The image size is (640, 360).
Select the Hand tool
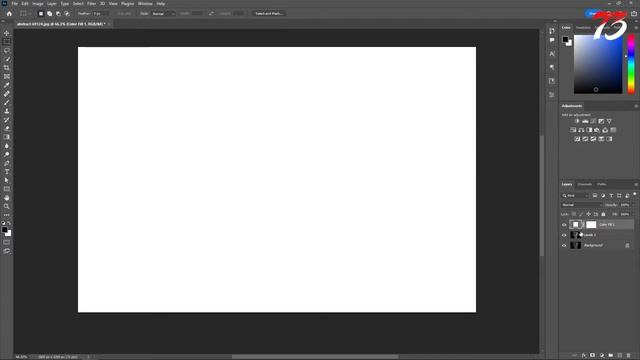click(7, 198)
